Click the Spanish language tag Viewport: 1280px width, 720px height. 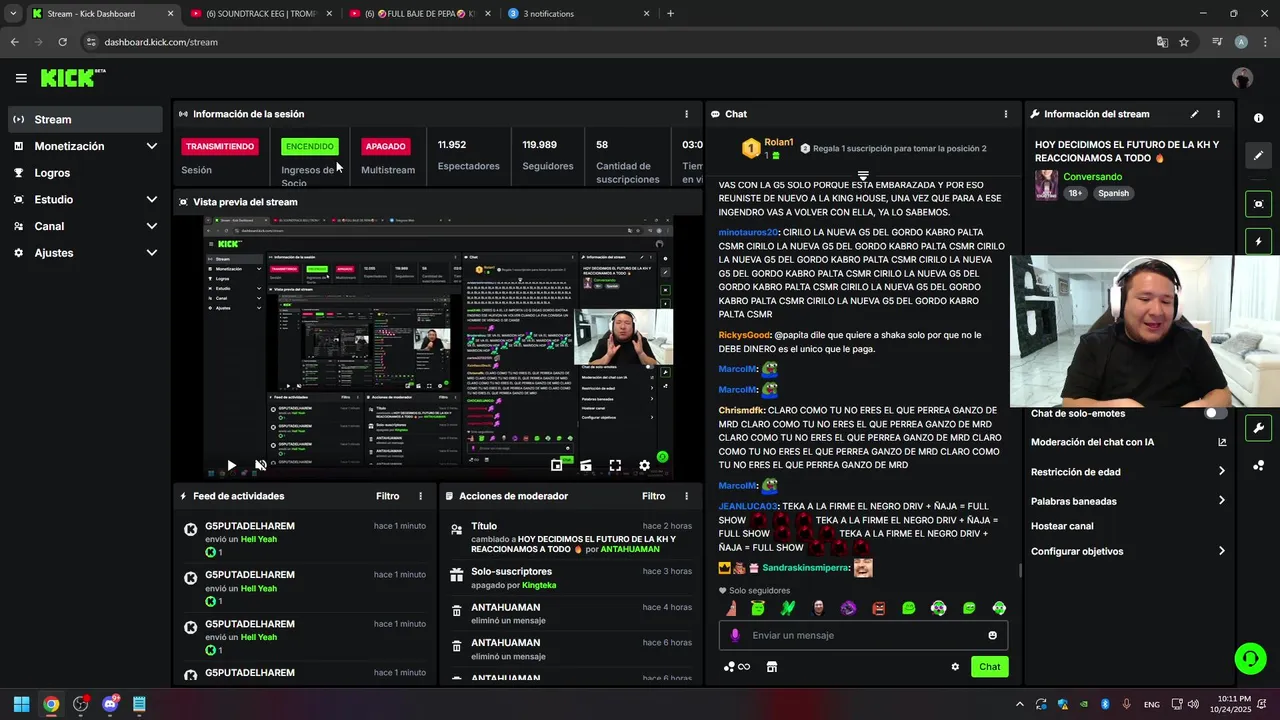(x=1113, y=193)
